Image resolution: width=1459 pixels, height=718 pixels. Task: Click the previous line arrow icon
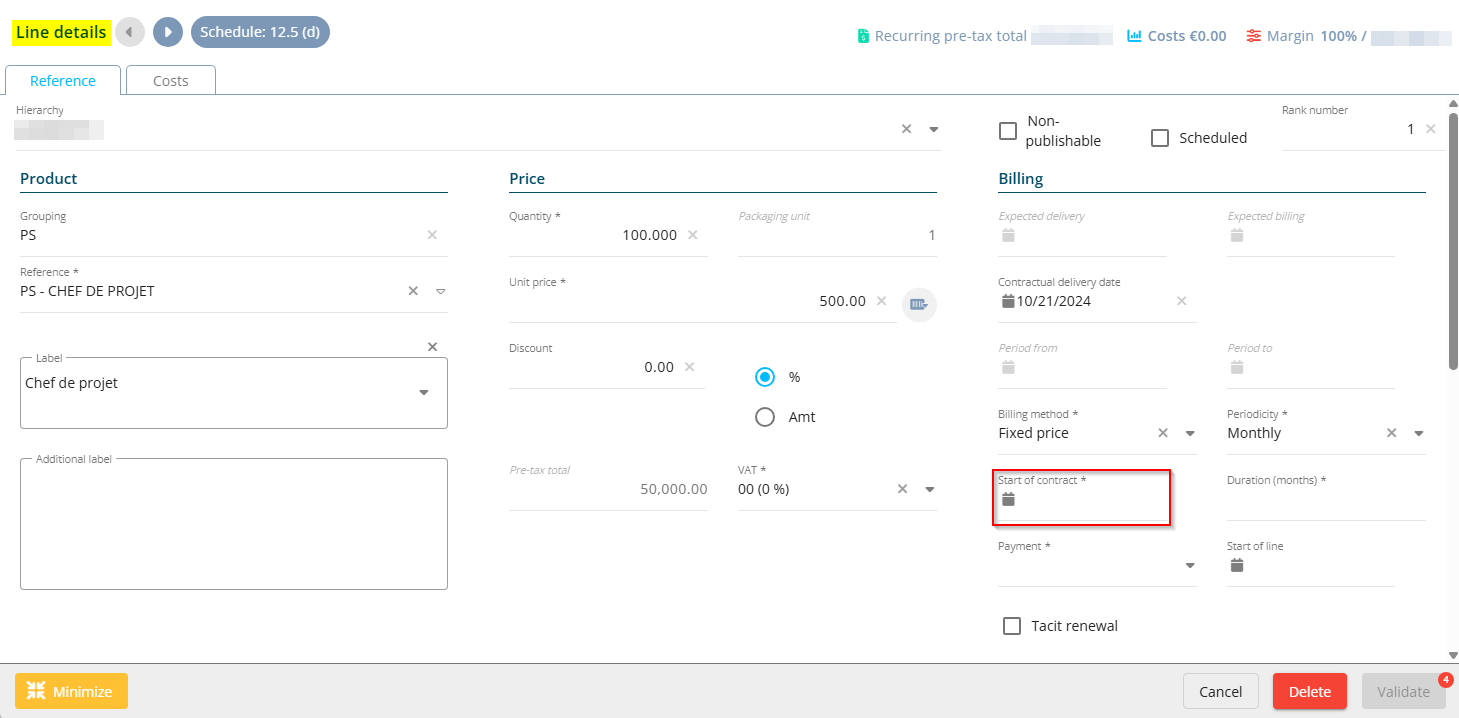pos(130,32)
